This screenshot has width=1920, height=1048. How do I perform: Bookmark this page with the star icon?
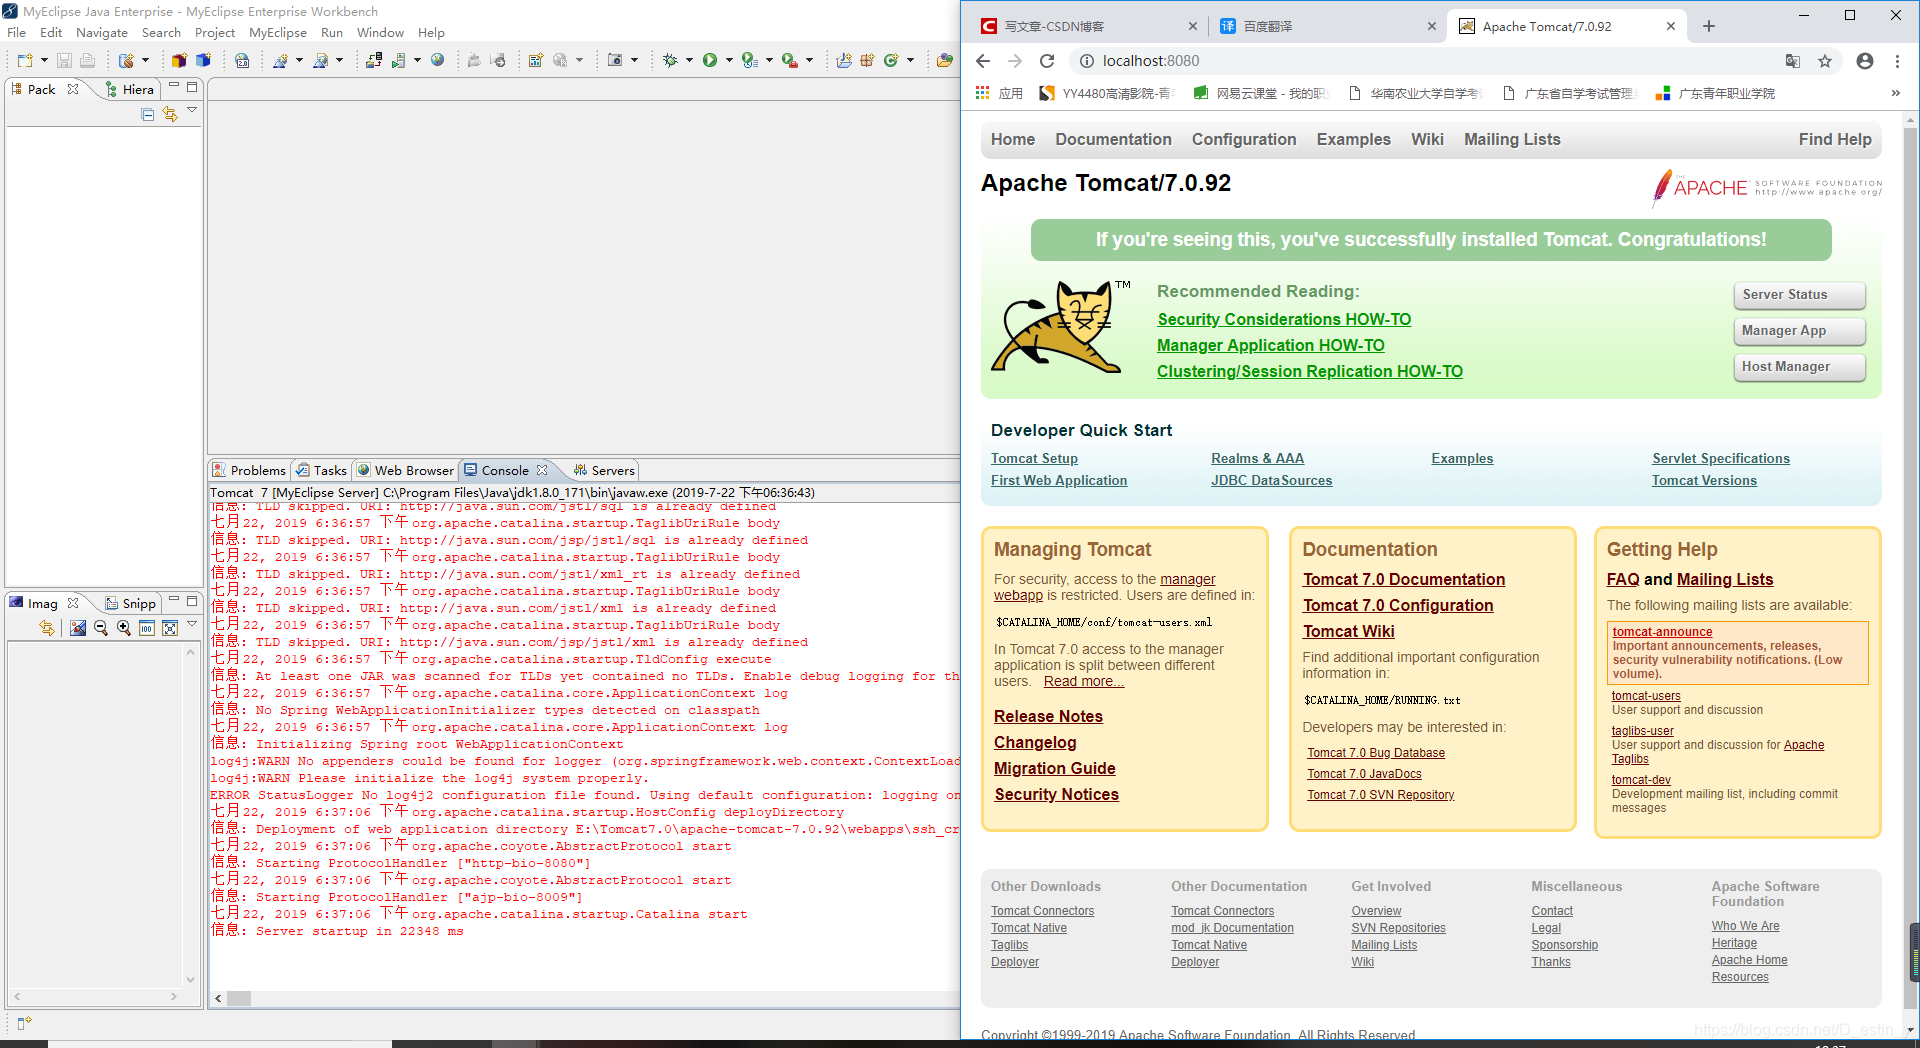coord(1825,61)
